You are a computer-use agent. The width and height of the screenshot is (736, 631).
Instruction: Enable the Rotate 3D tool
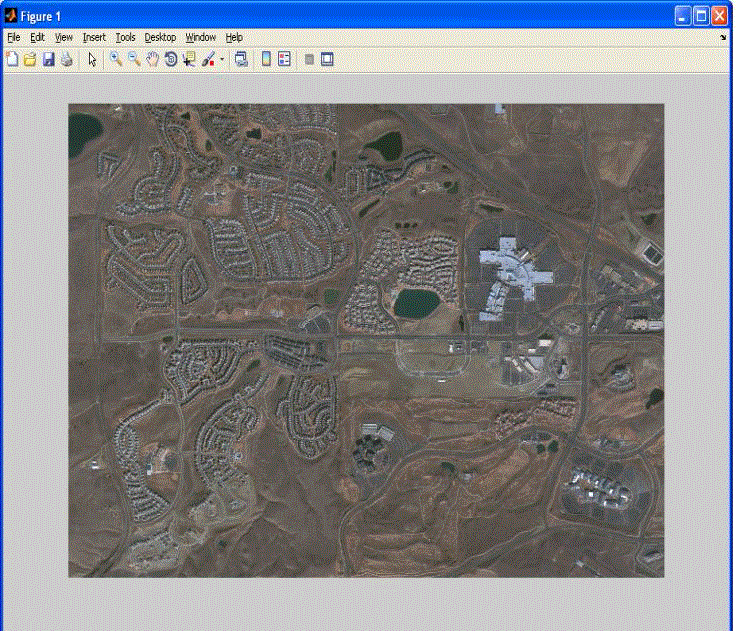[171, 59]
